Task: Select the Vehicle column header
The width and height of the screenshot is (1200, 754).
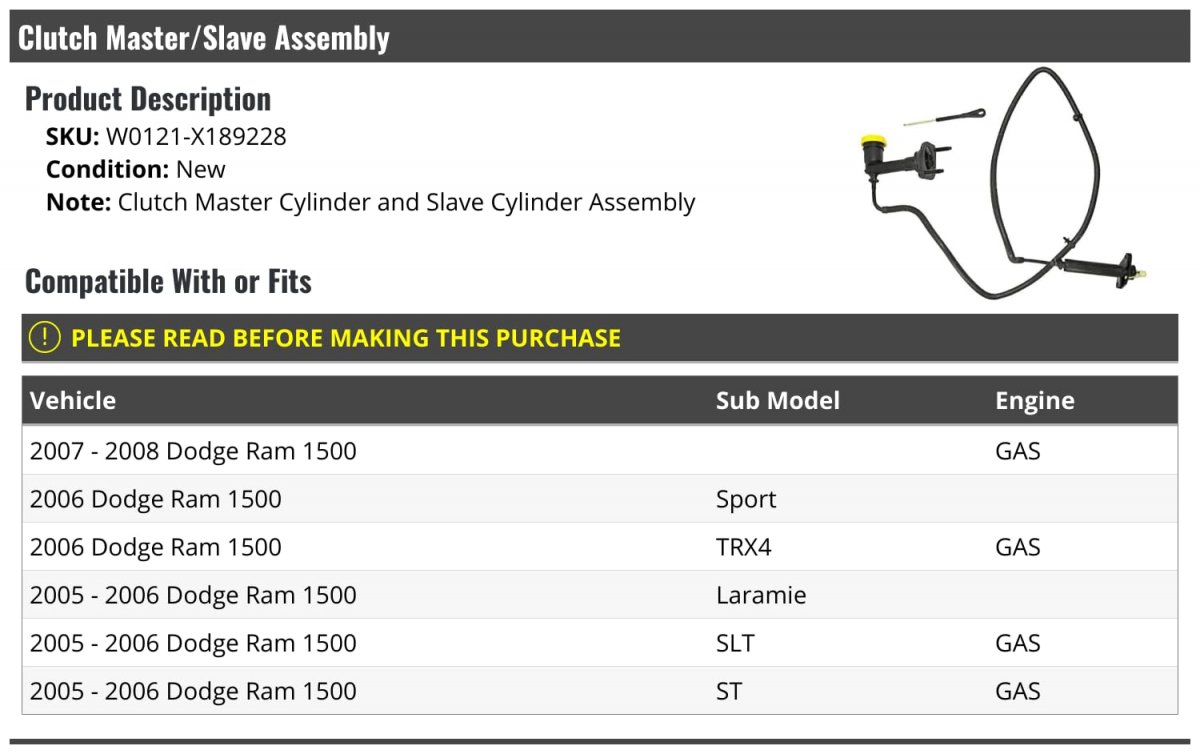Action: (x=73, y=400)
